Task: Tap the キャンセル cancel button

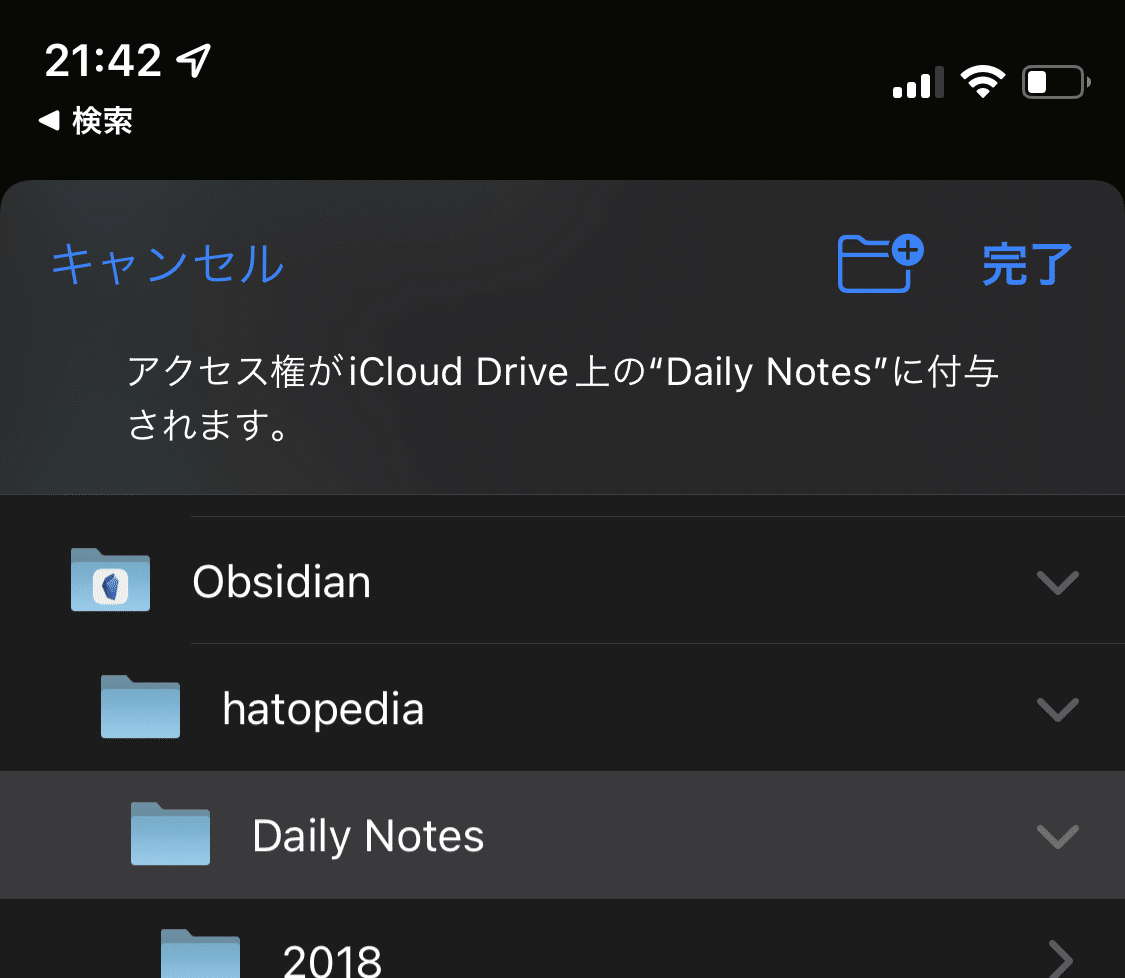Action: [x=168, y=264]
